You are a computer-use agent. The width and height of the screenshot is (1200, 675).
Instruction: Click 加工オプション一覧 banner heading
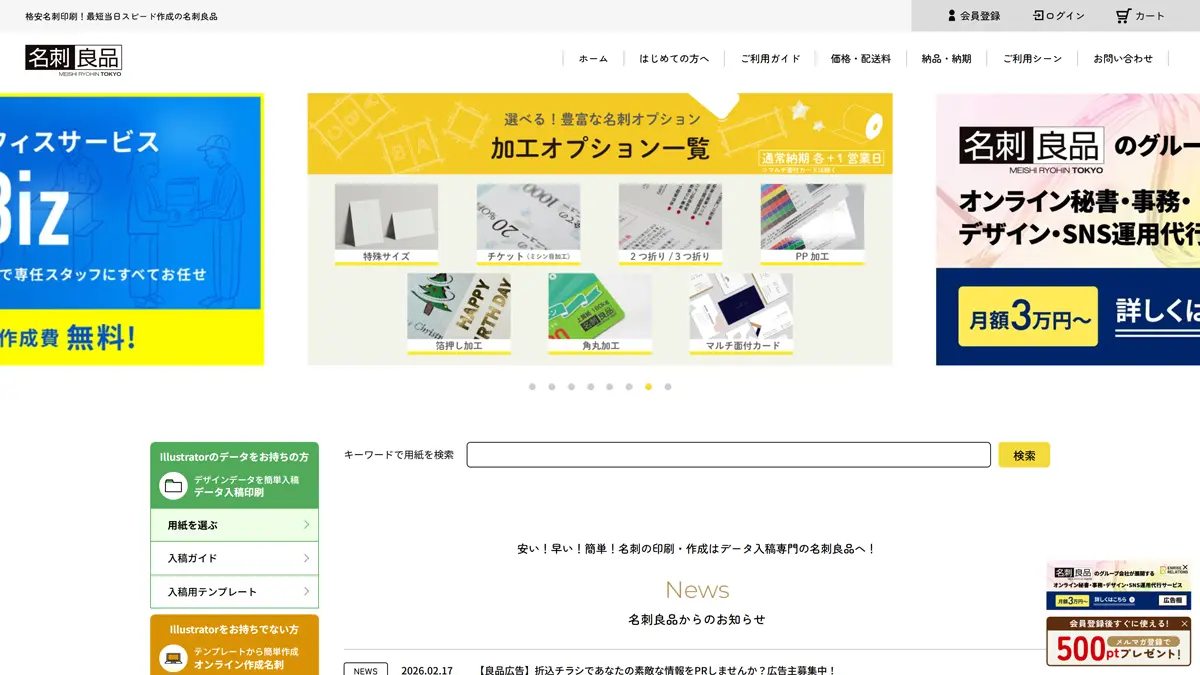pyautogui.click(x=600, y=149)
